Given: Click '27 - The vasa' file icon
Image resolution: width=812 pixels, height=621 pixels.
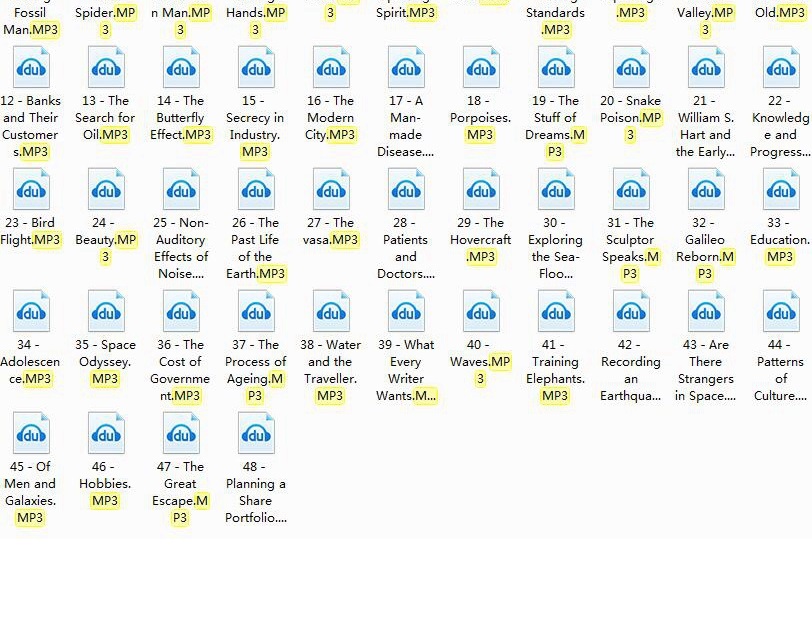Looking at the screenshot, I should point(331,190).
